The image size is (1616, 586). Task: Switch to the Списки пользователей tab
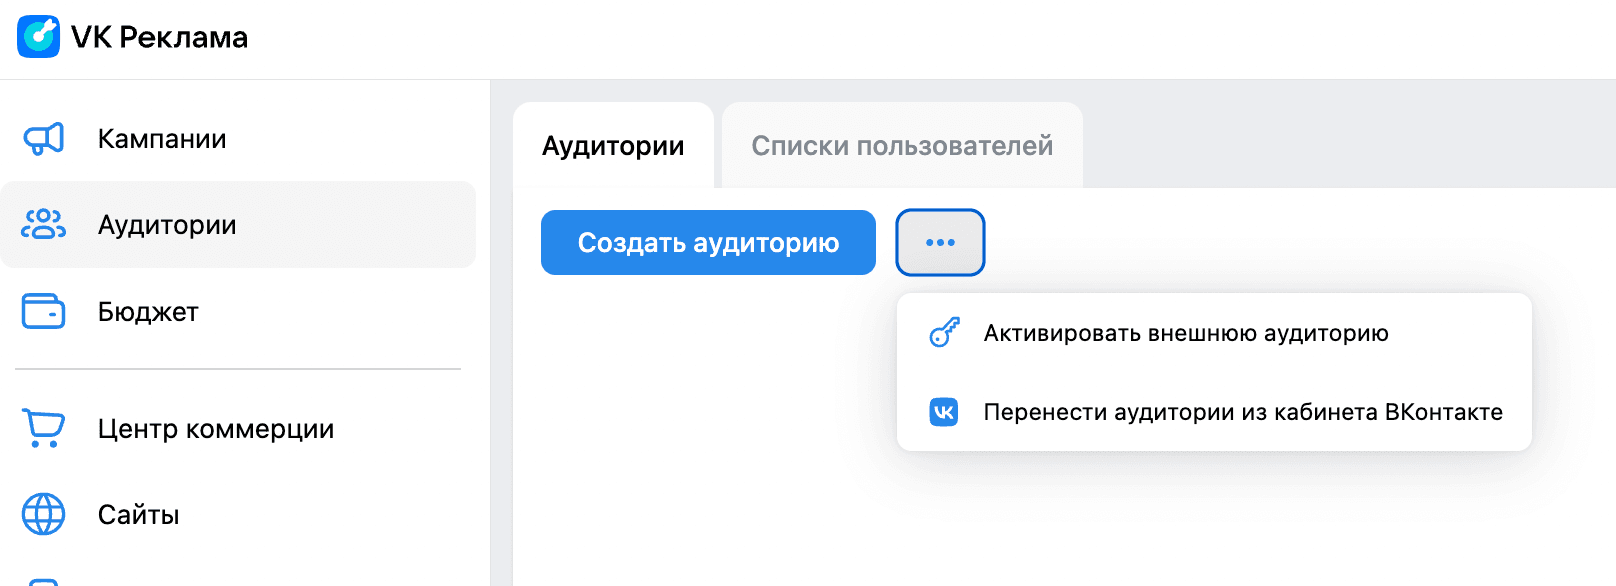[x=902, y=146]
